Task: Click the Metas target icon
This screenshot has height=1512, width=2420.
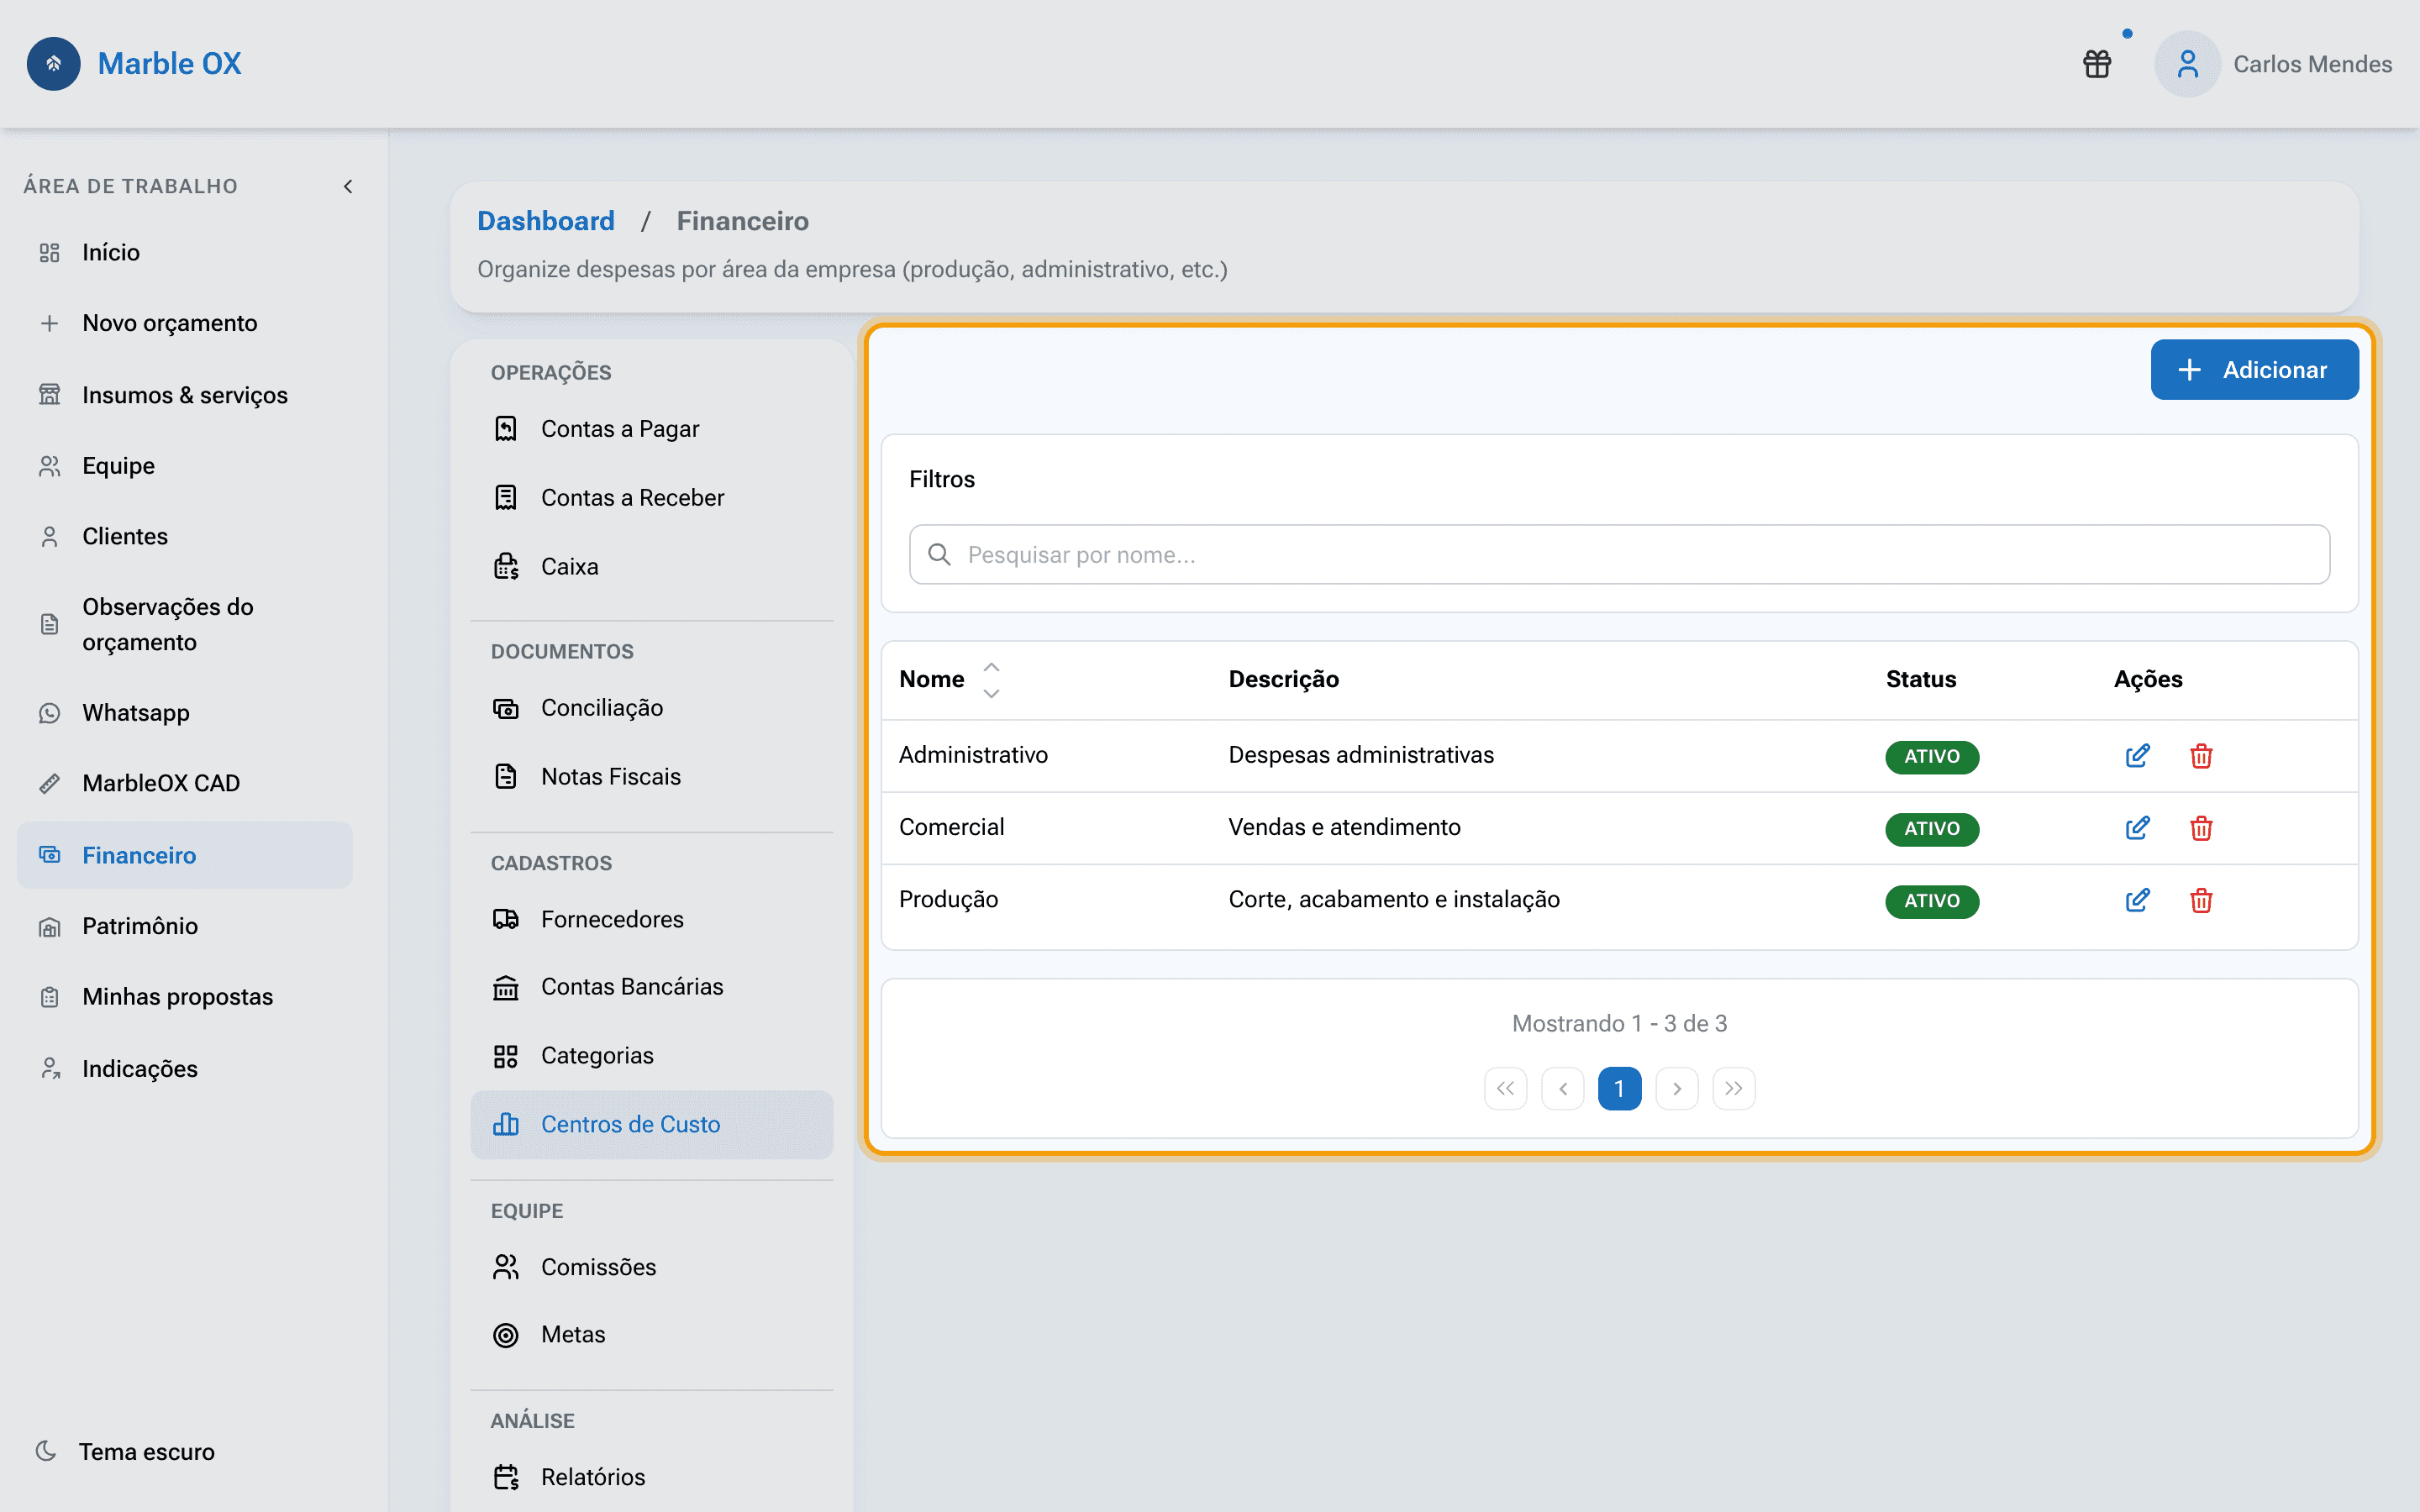Action: 506,1335
